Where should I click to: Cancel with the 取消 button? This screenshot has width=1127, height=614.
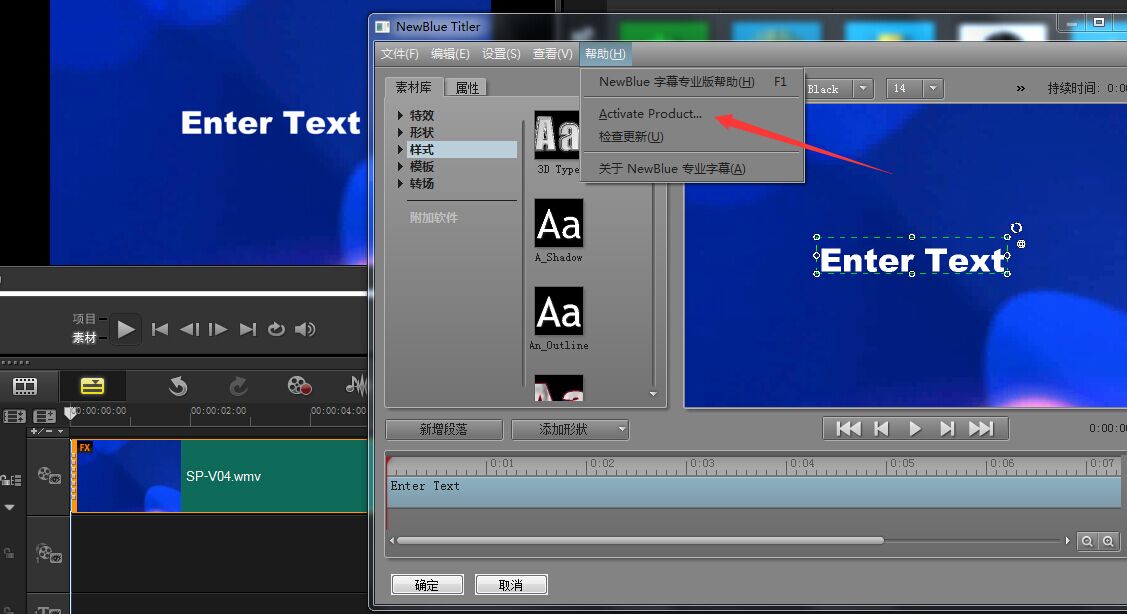(x=511, y=585)
